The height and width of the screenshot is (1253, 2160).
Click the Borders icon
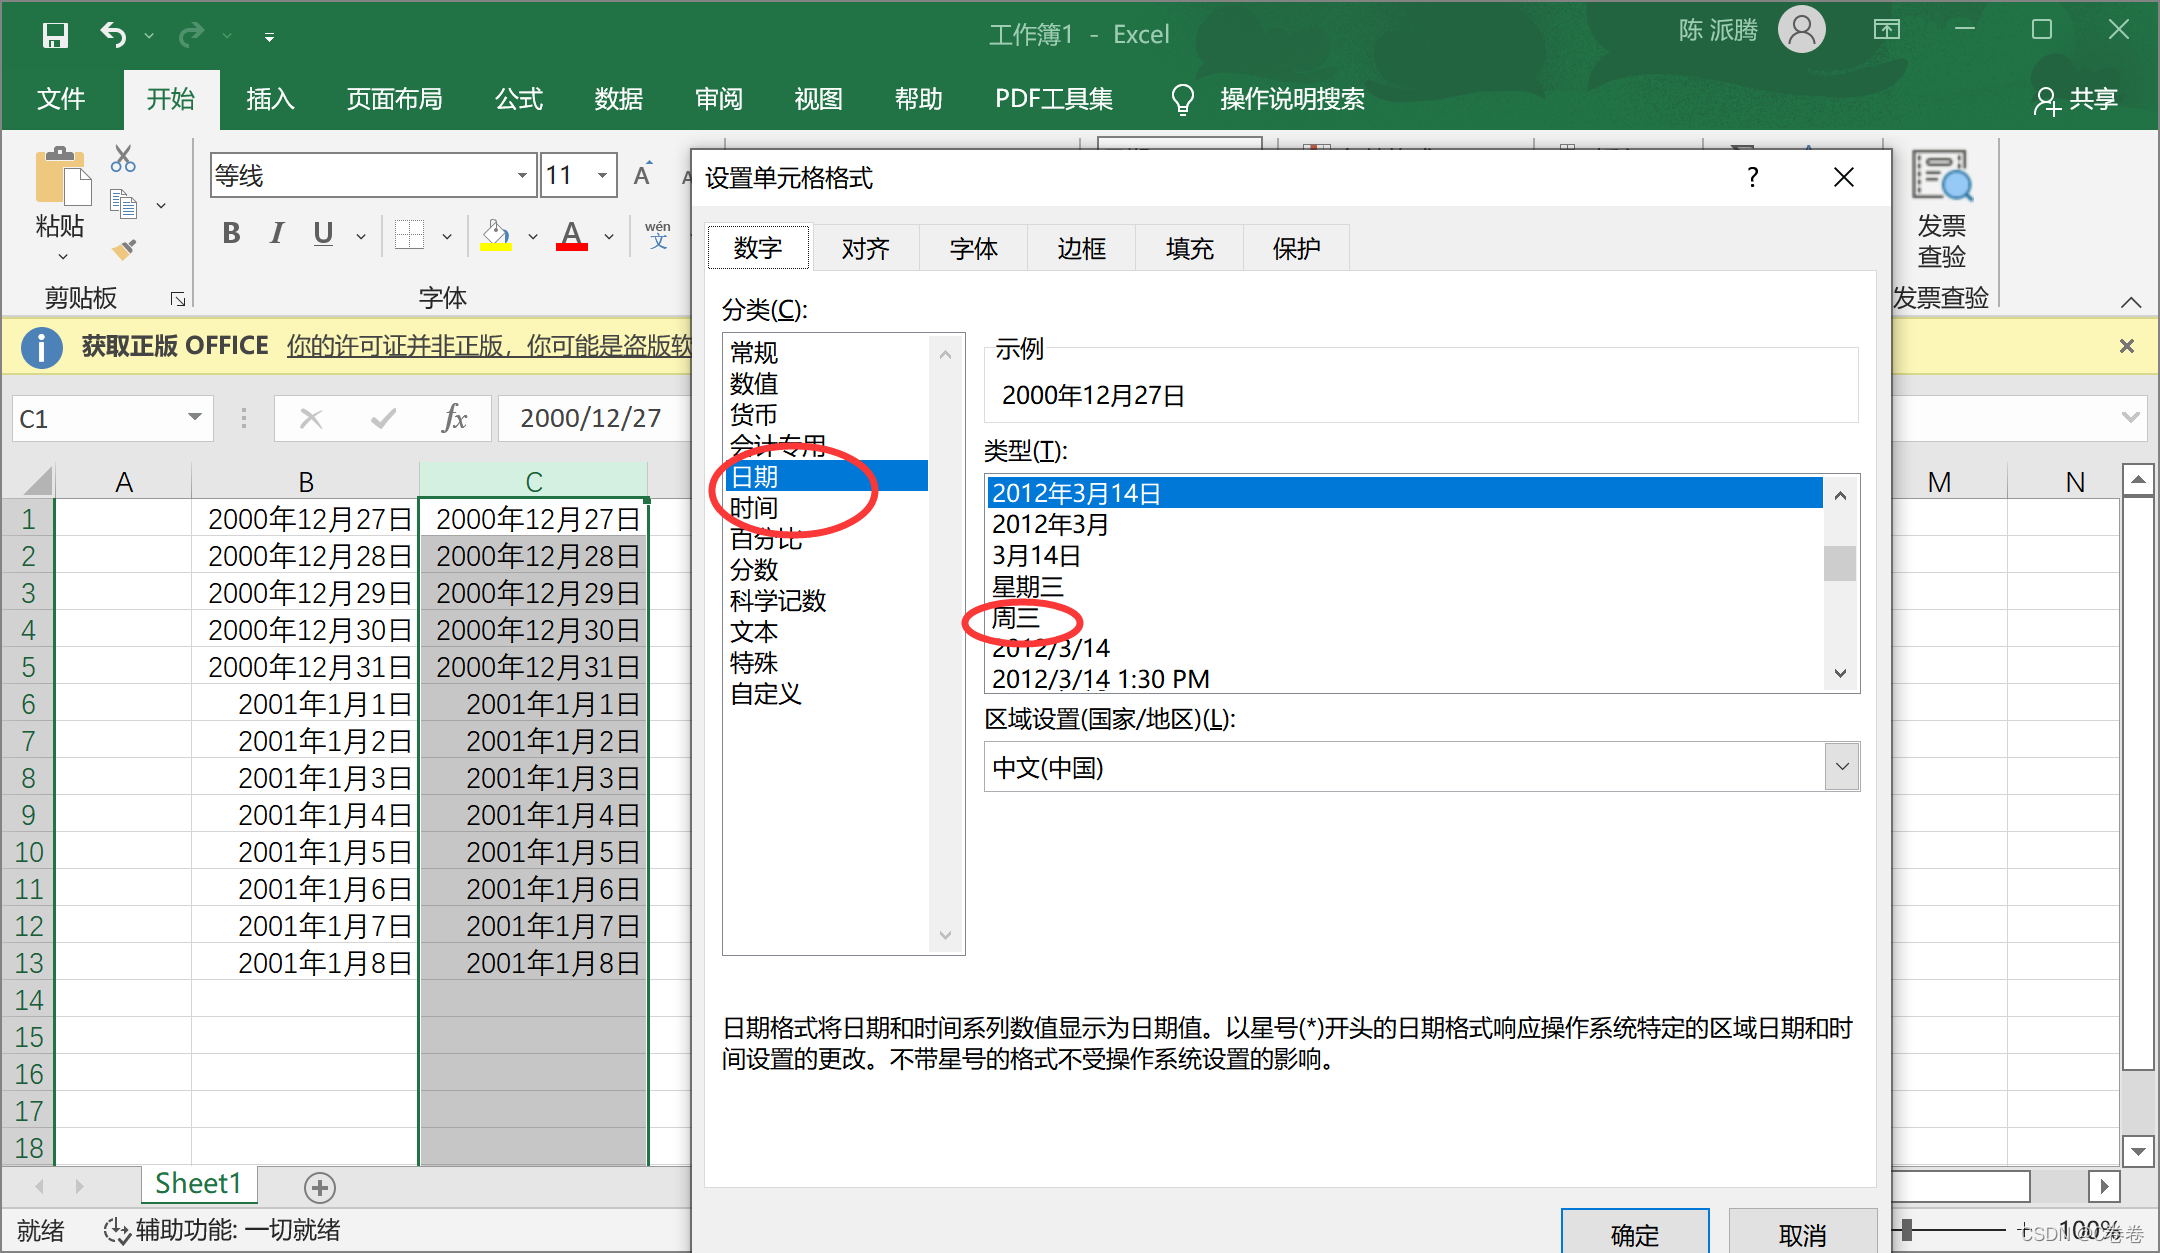(409, 235)
